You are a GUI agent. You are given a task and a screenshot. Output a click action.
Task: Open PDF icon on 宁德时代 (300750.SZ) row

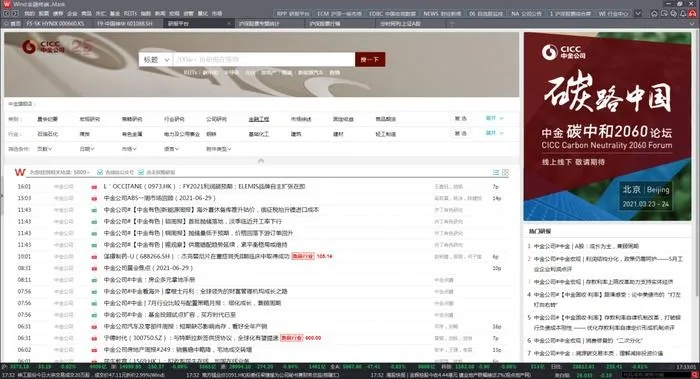point(94,339)
